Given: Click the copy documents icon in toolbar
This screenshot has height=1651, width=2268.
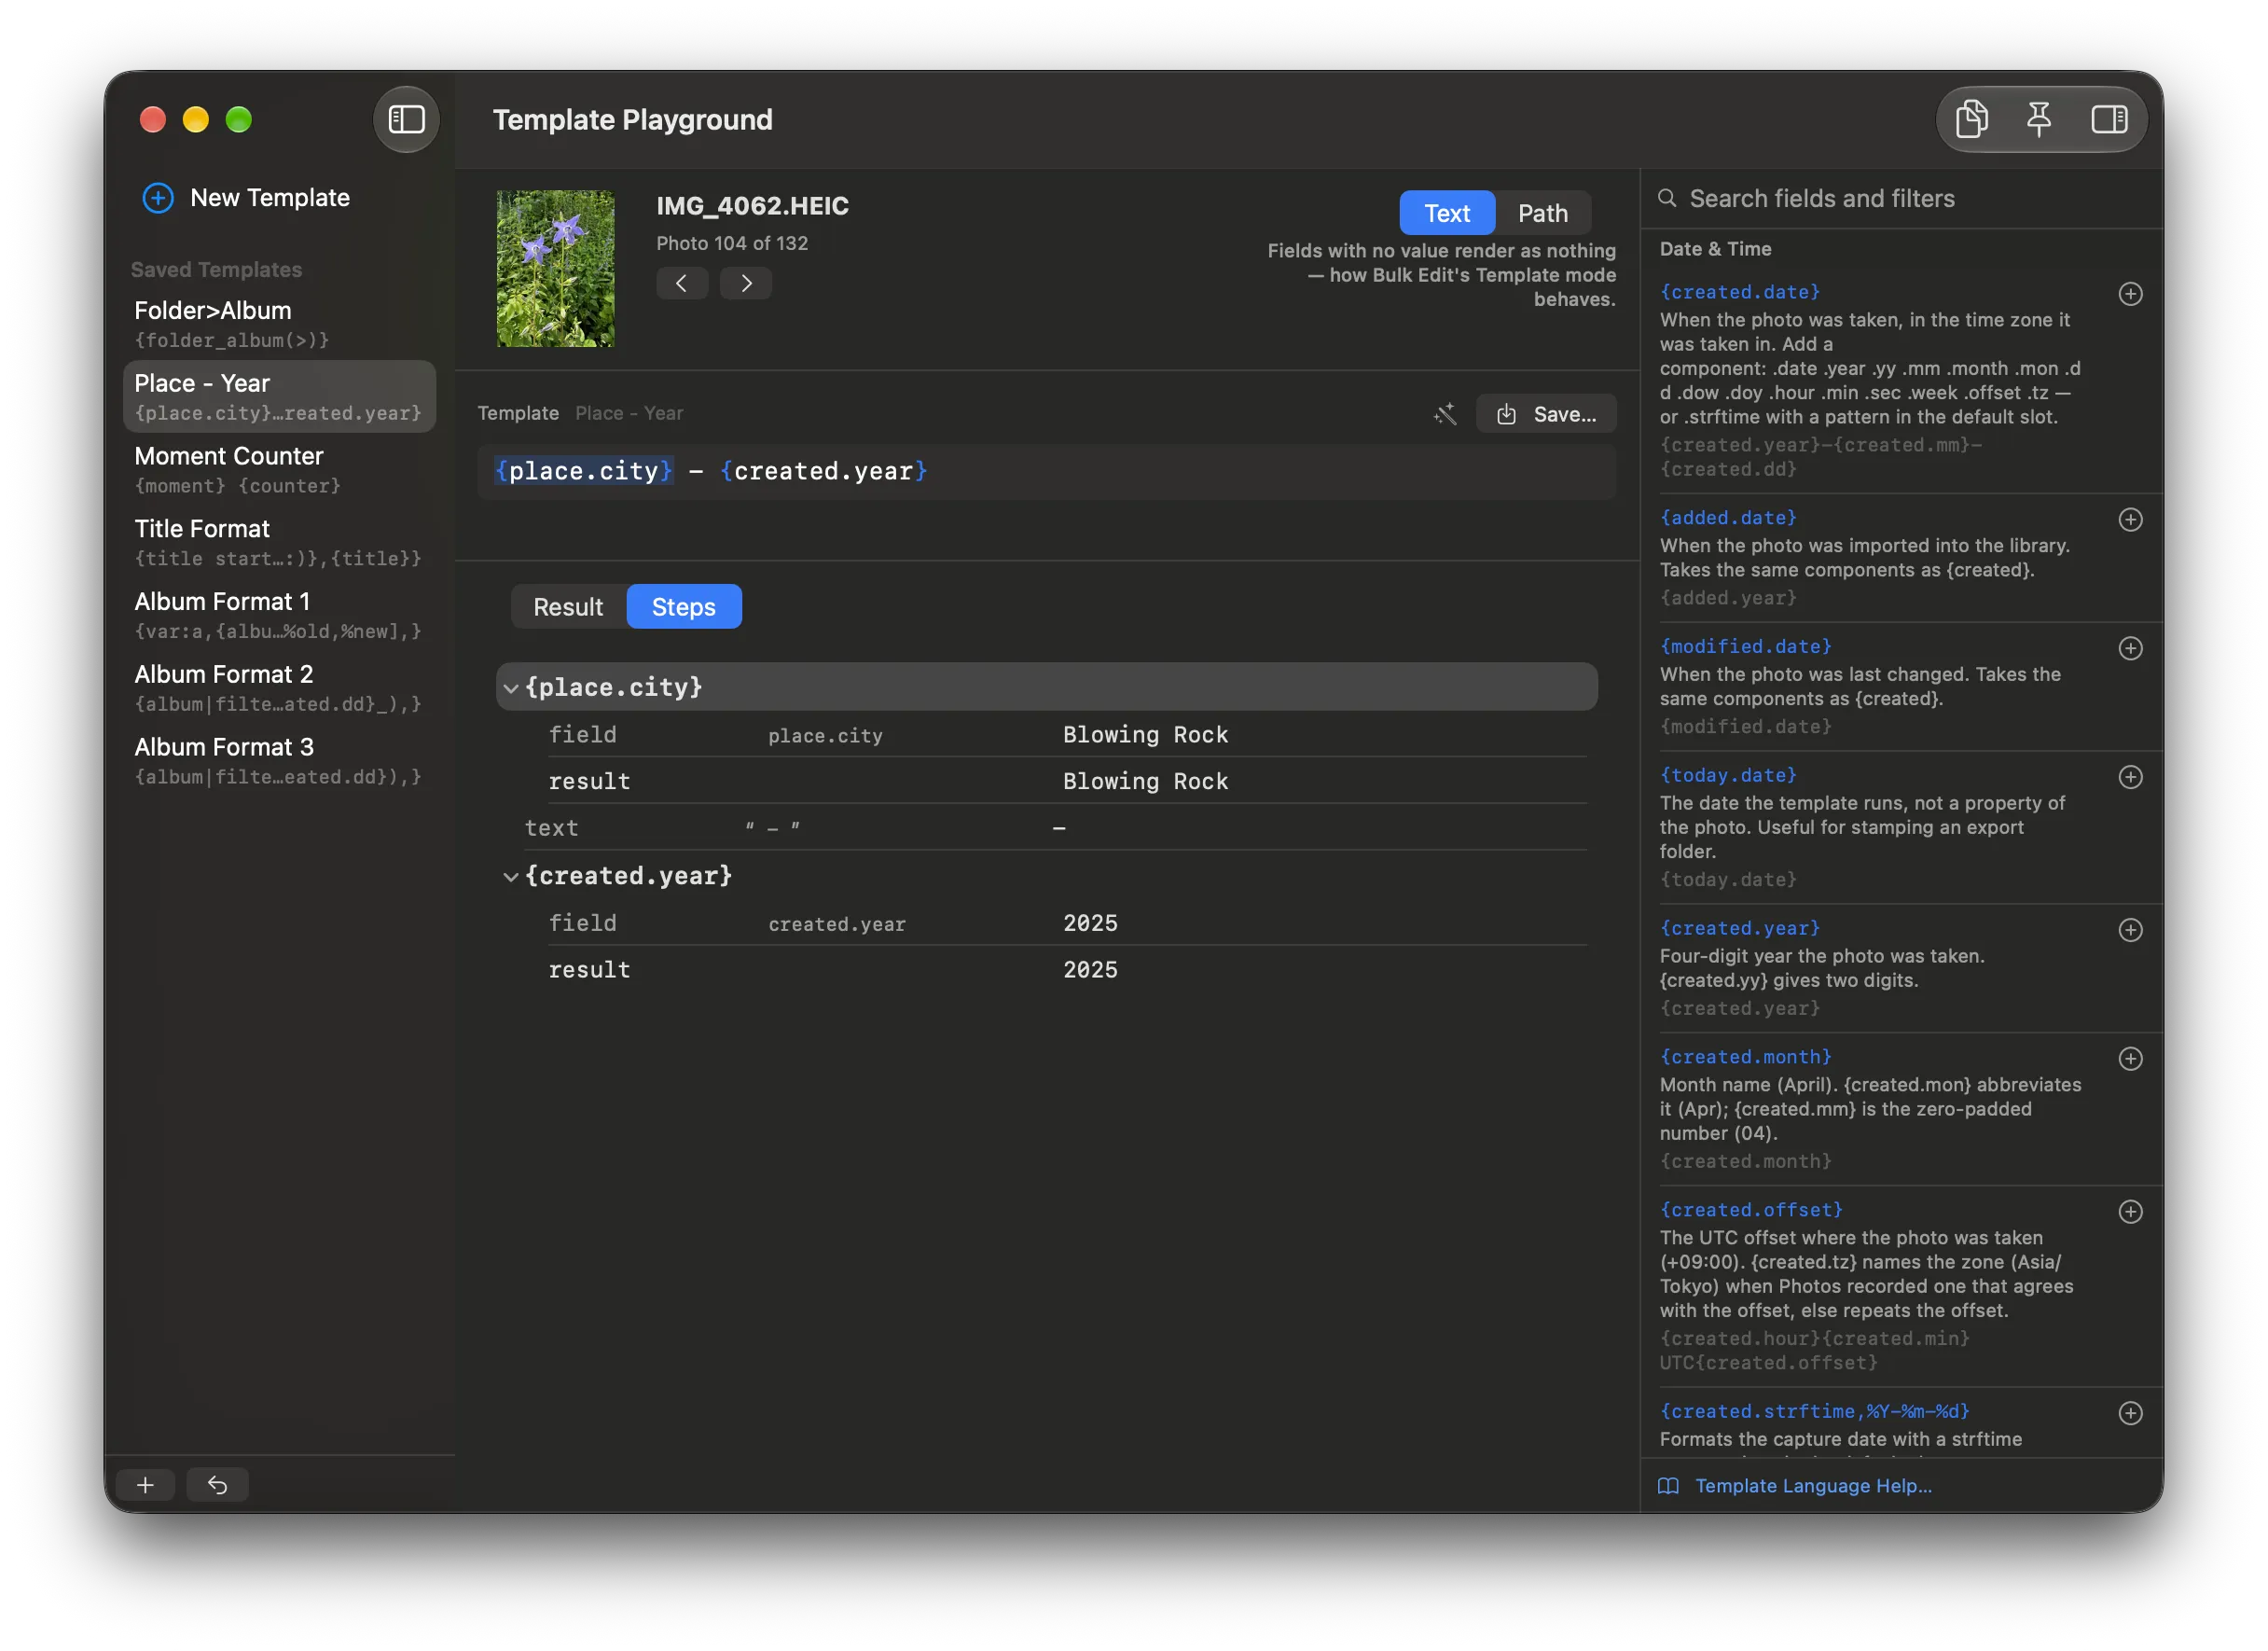Looking at the screenshot, I should 1971,119.
